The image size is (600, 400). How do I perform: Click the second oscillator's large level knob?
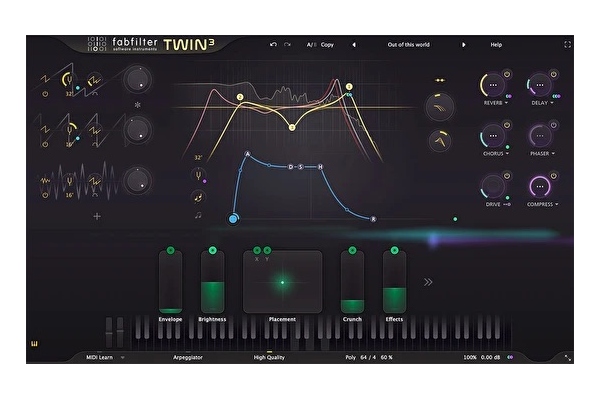tap(137, 130)
